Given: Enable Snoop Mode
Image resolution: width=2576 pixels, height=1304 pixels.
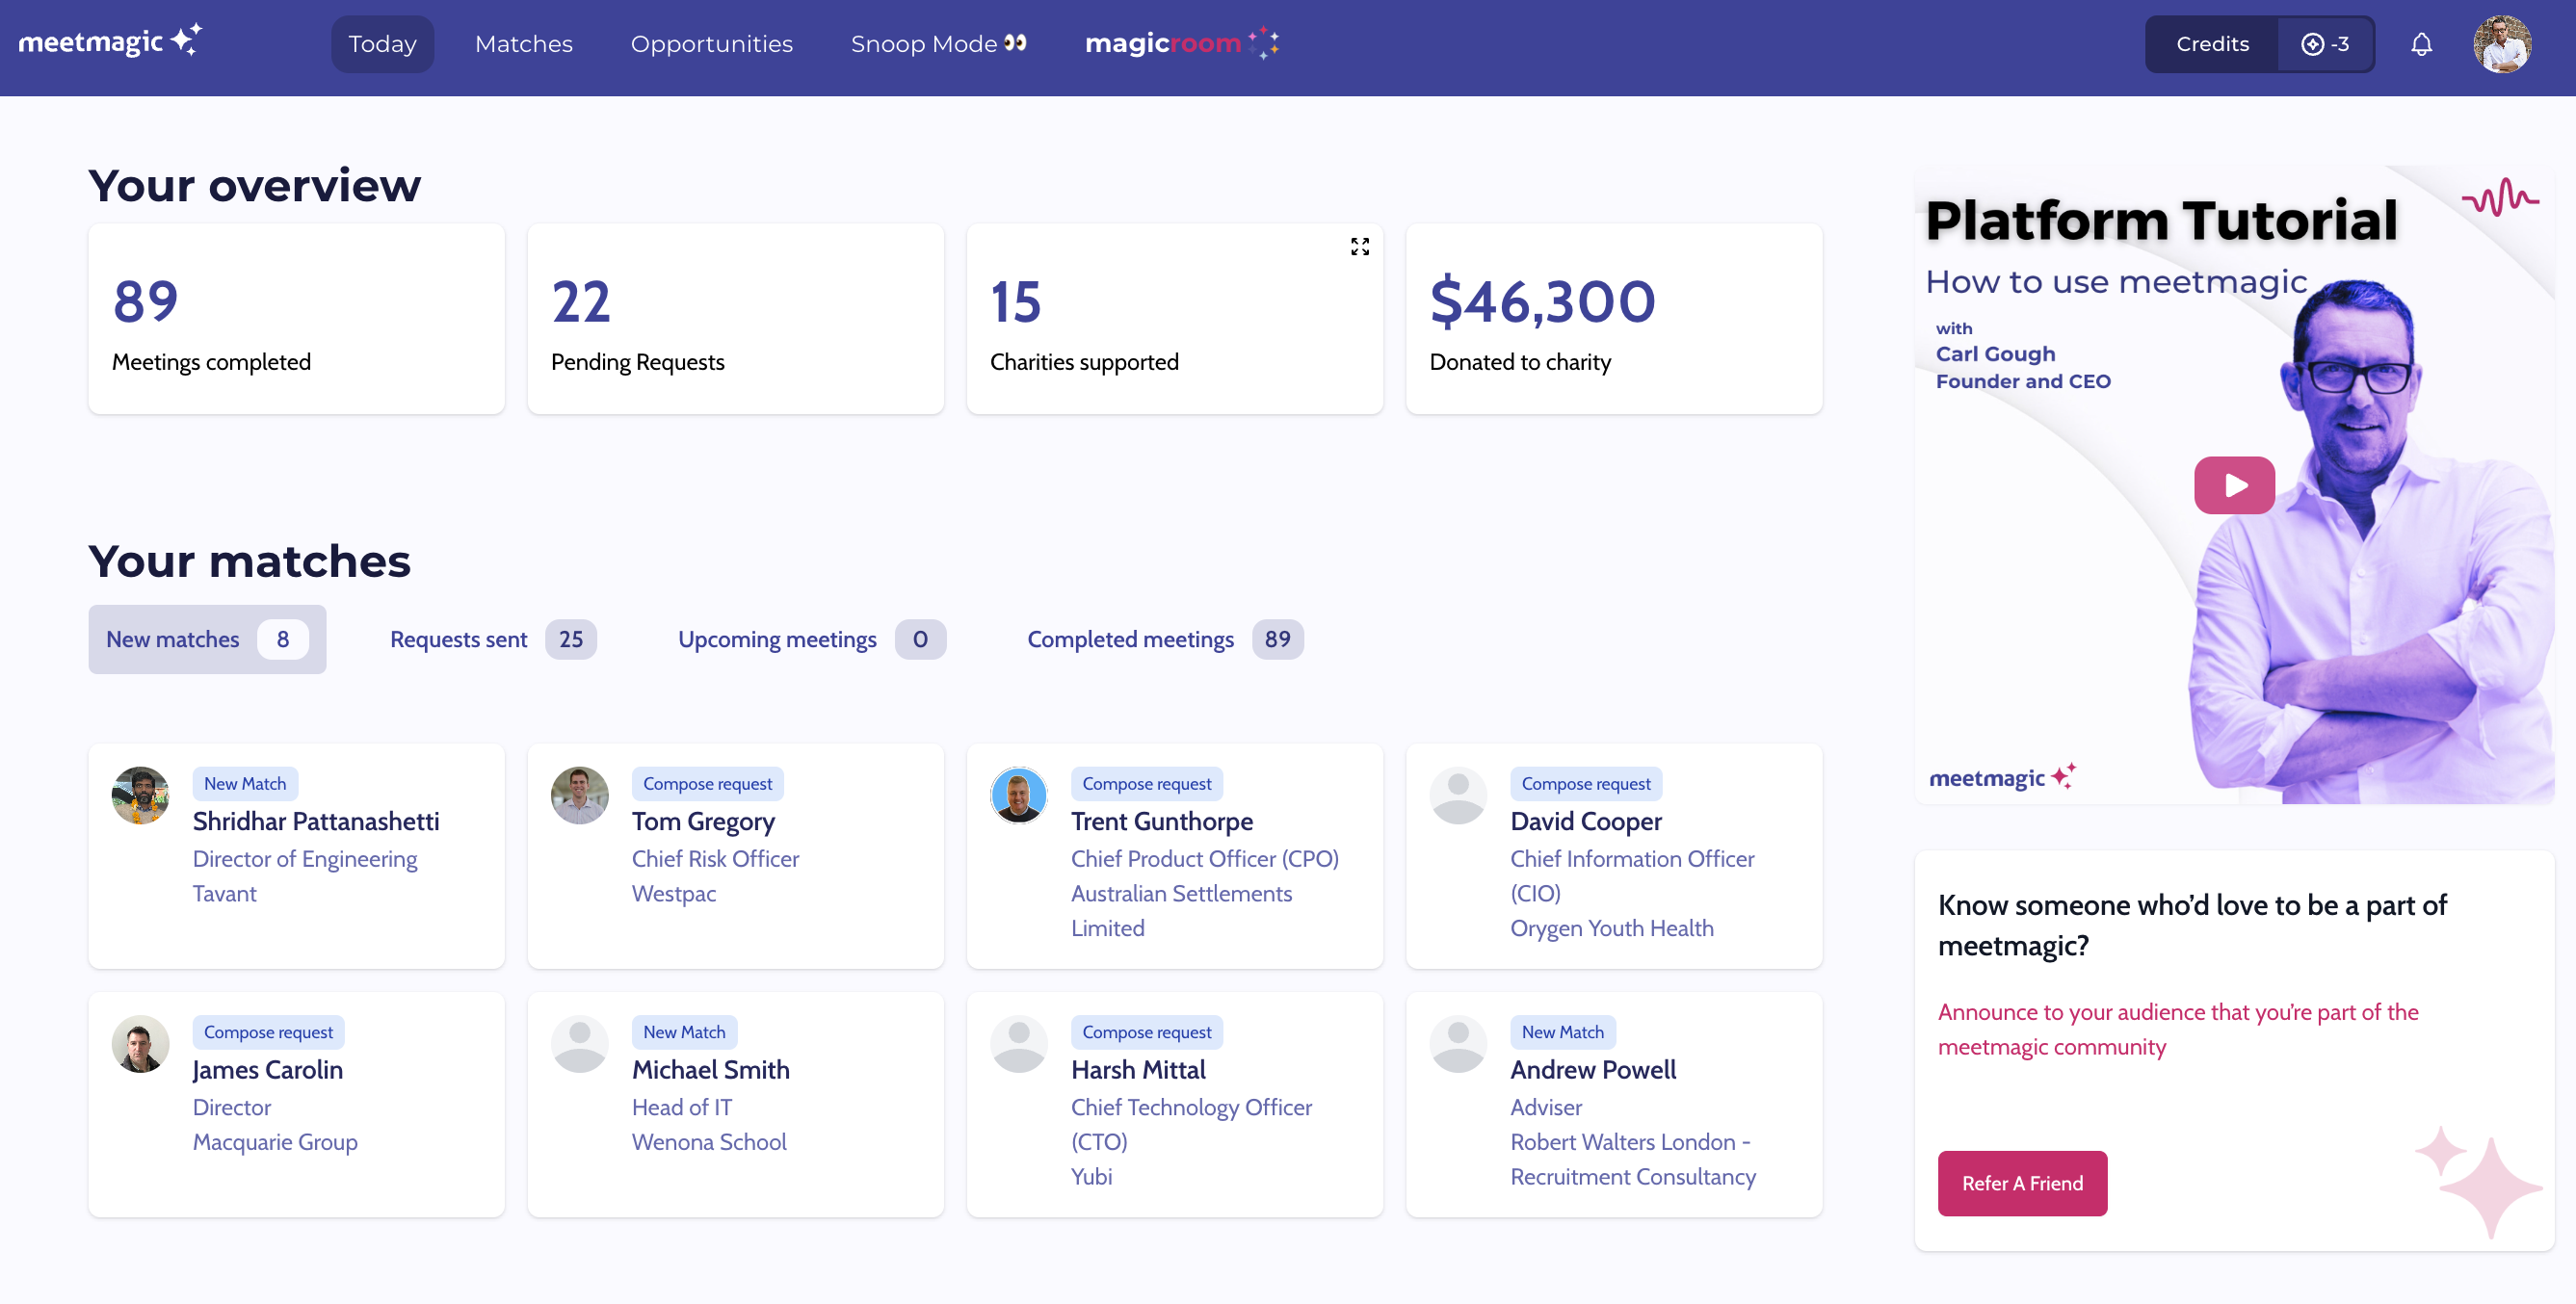Looking at the screenshot, I should coord(938,44).
